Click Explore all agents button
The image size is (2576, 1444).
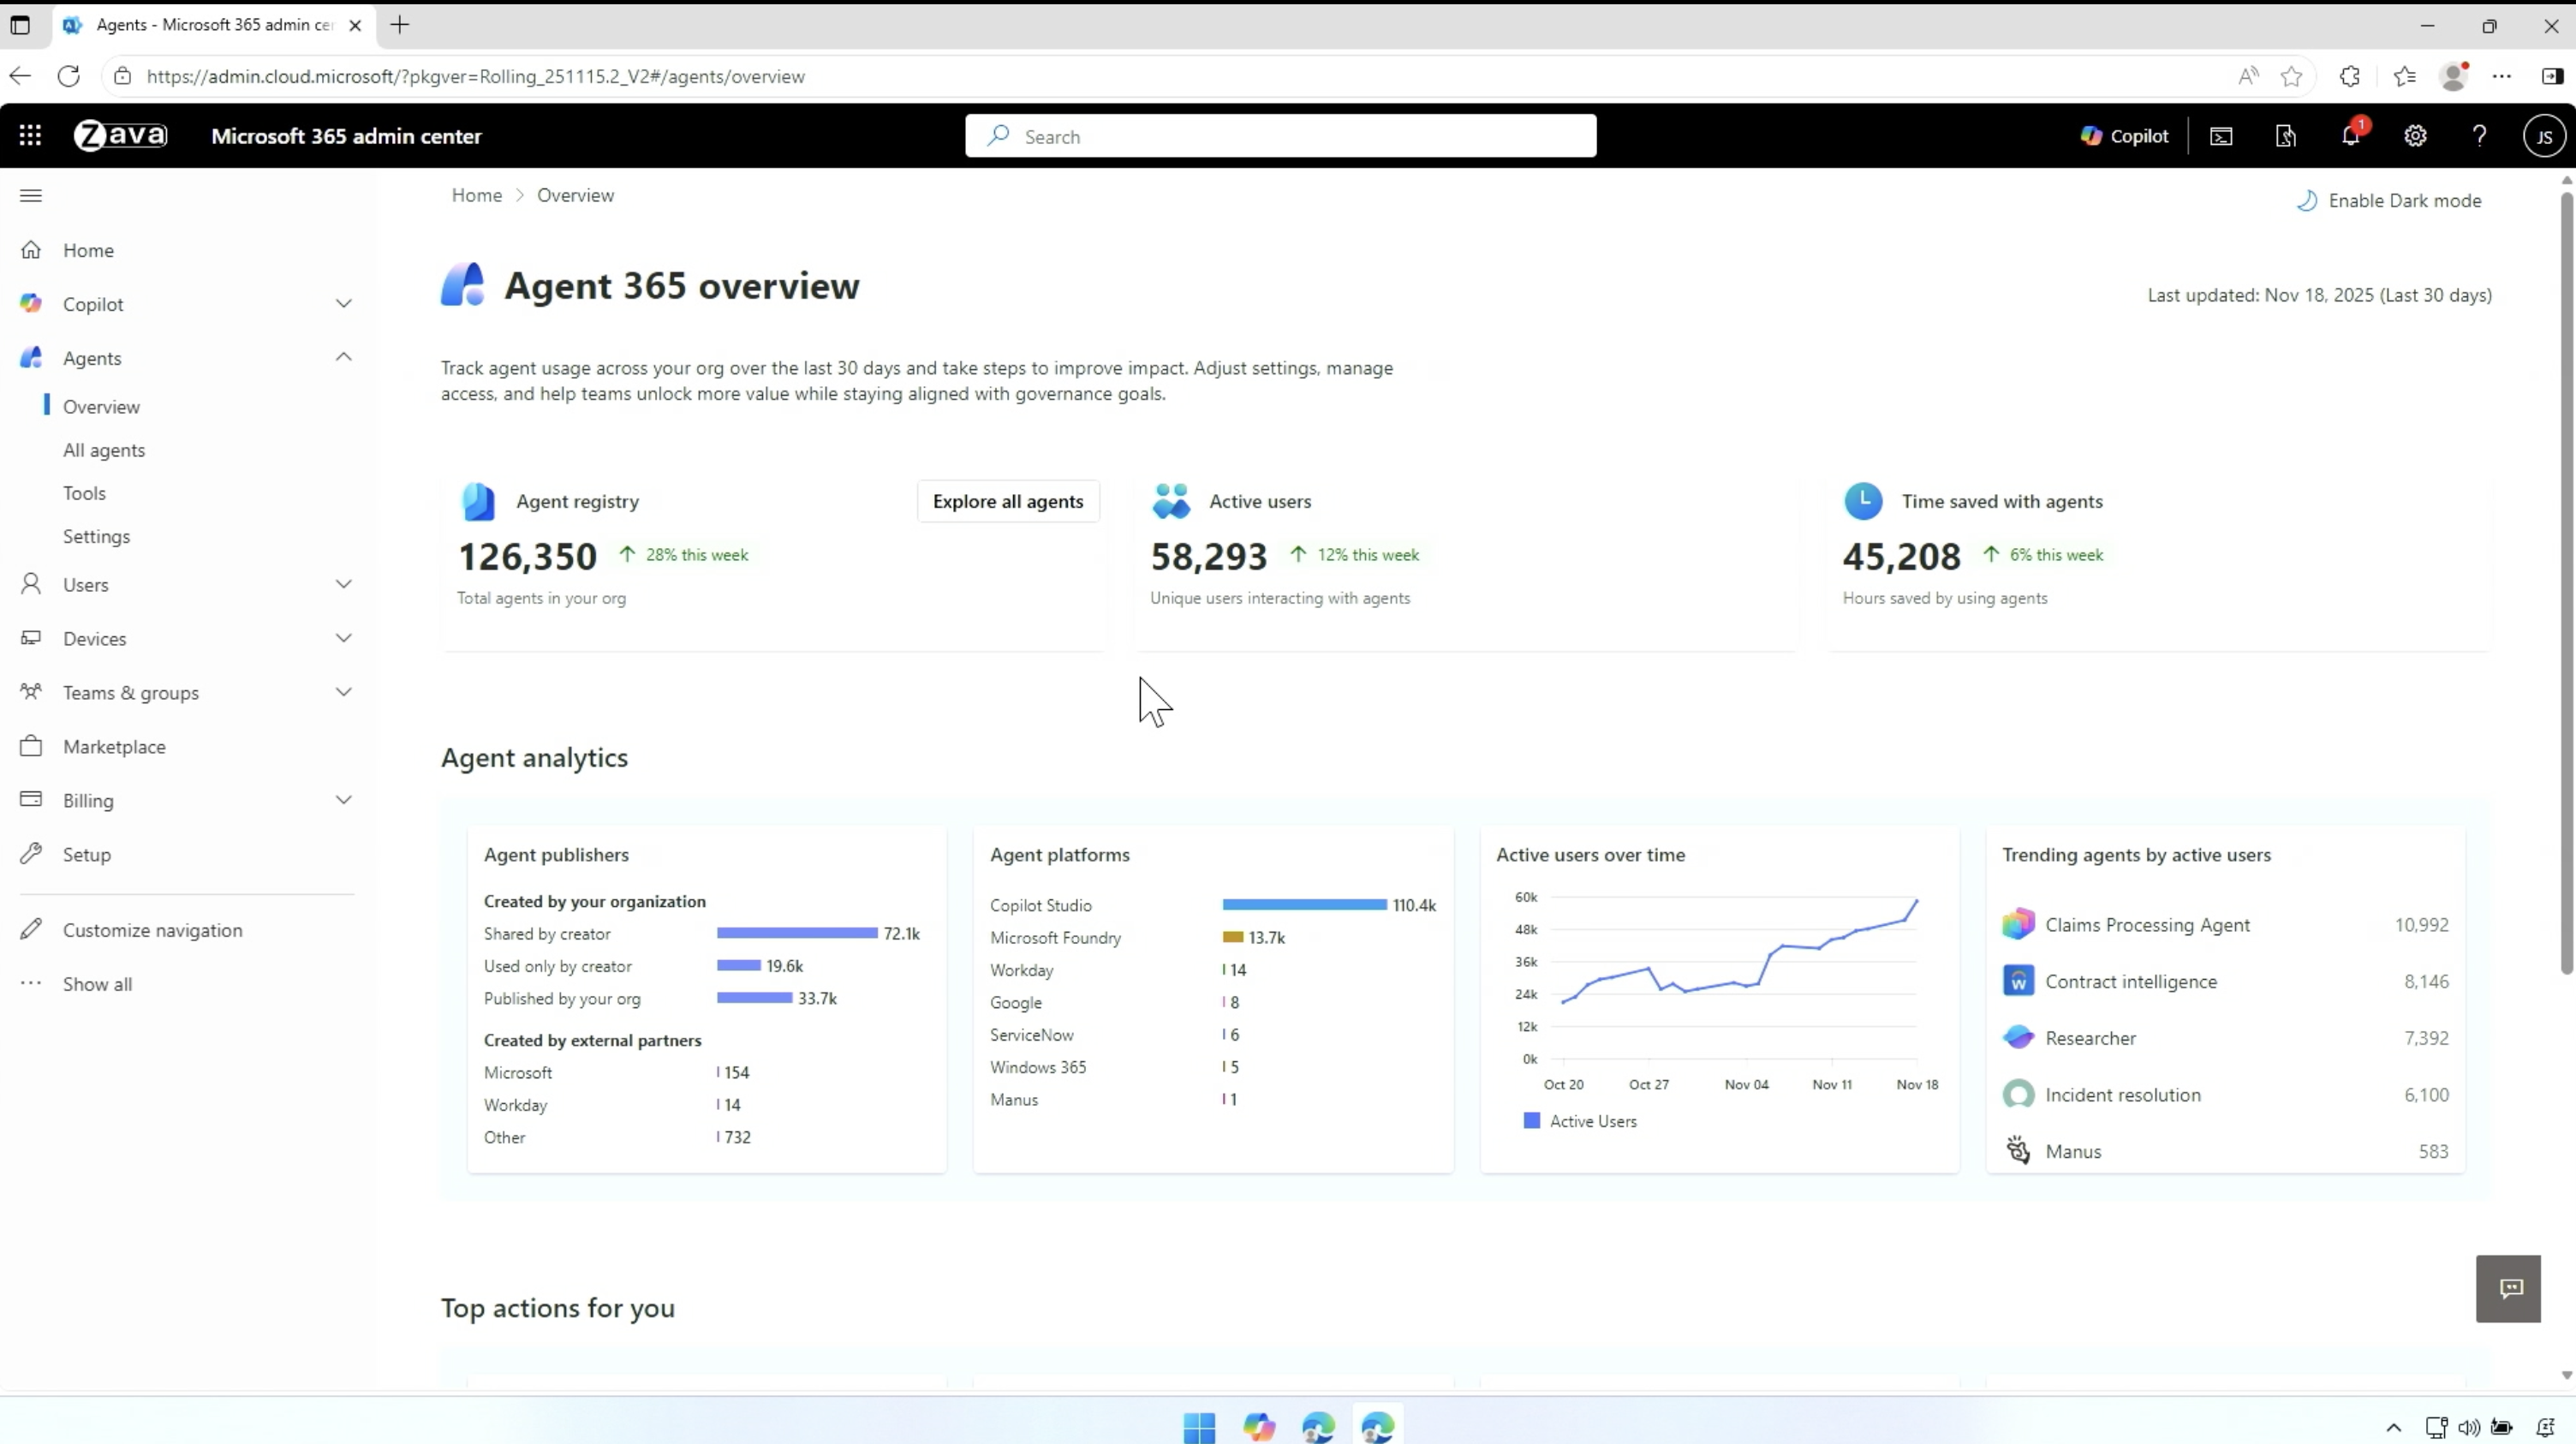click(x=1007, y=502)
